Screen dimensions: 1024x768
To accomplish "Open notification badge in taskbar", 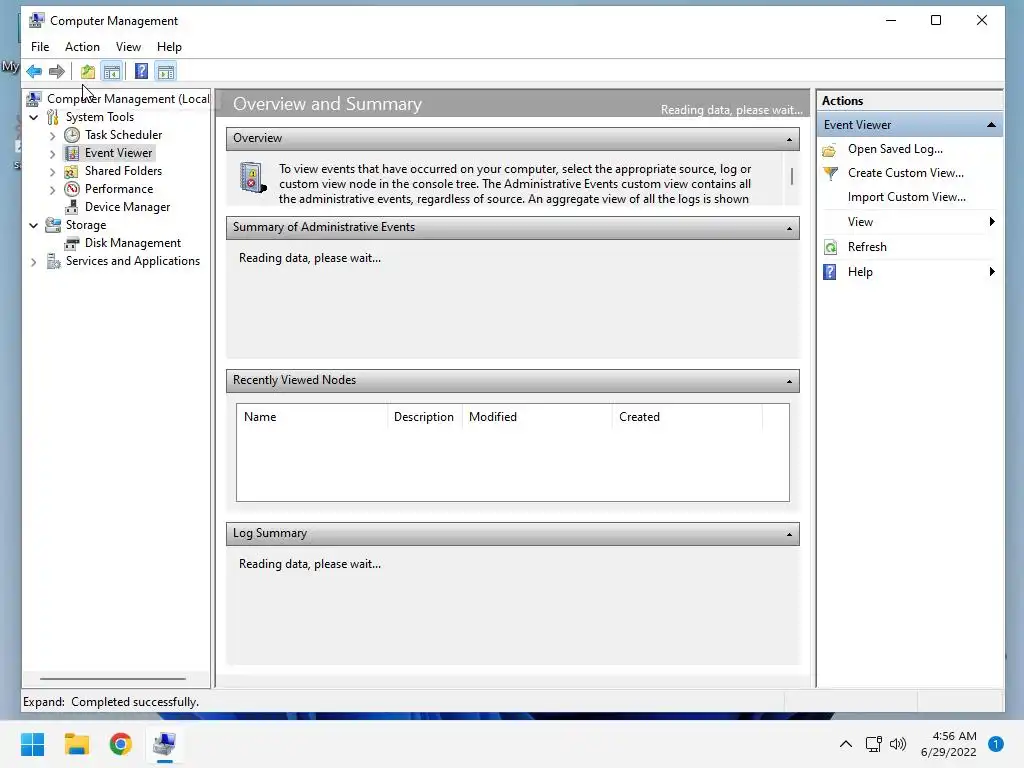I will pos(995,744).
